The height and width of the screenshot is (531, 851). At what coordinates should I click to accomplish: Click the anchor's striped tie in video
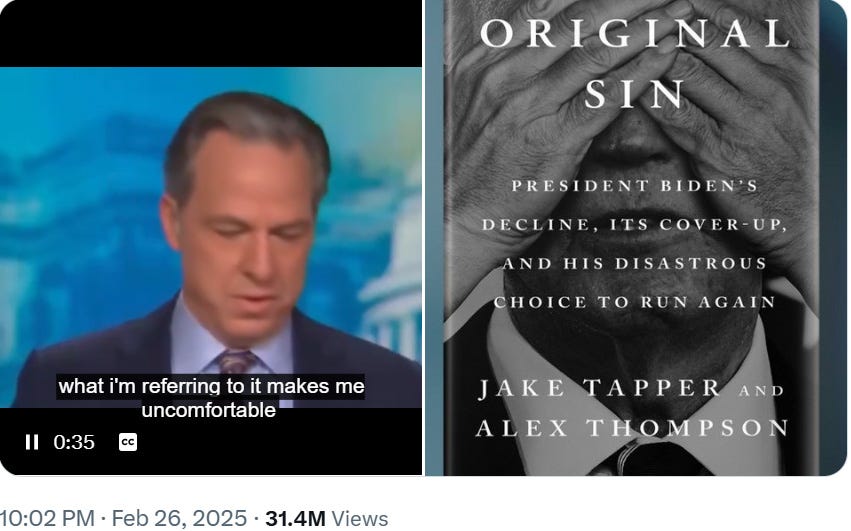click(x=237, y=362)
